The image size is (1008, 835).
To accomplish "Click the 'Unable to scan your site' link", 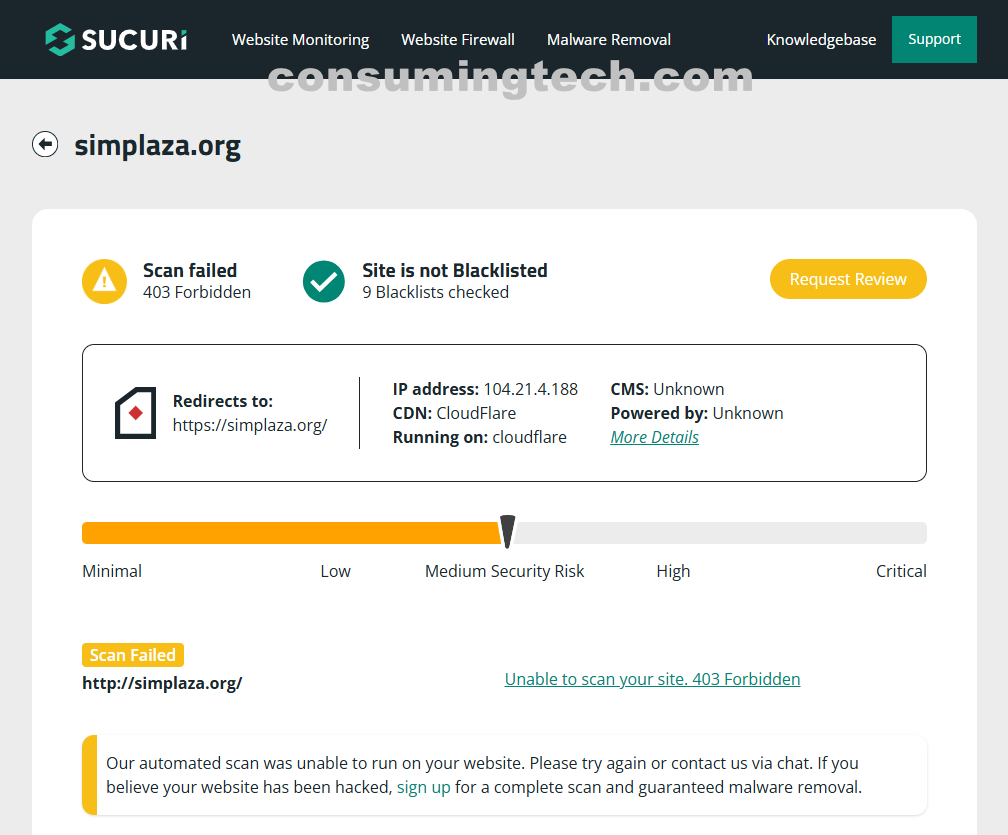I will (x=652, y=679).
